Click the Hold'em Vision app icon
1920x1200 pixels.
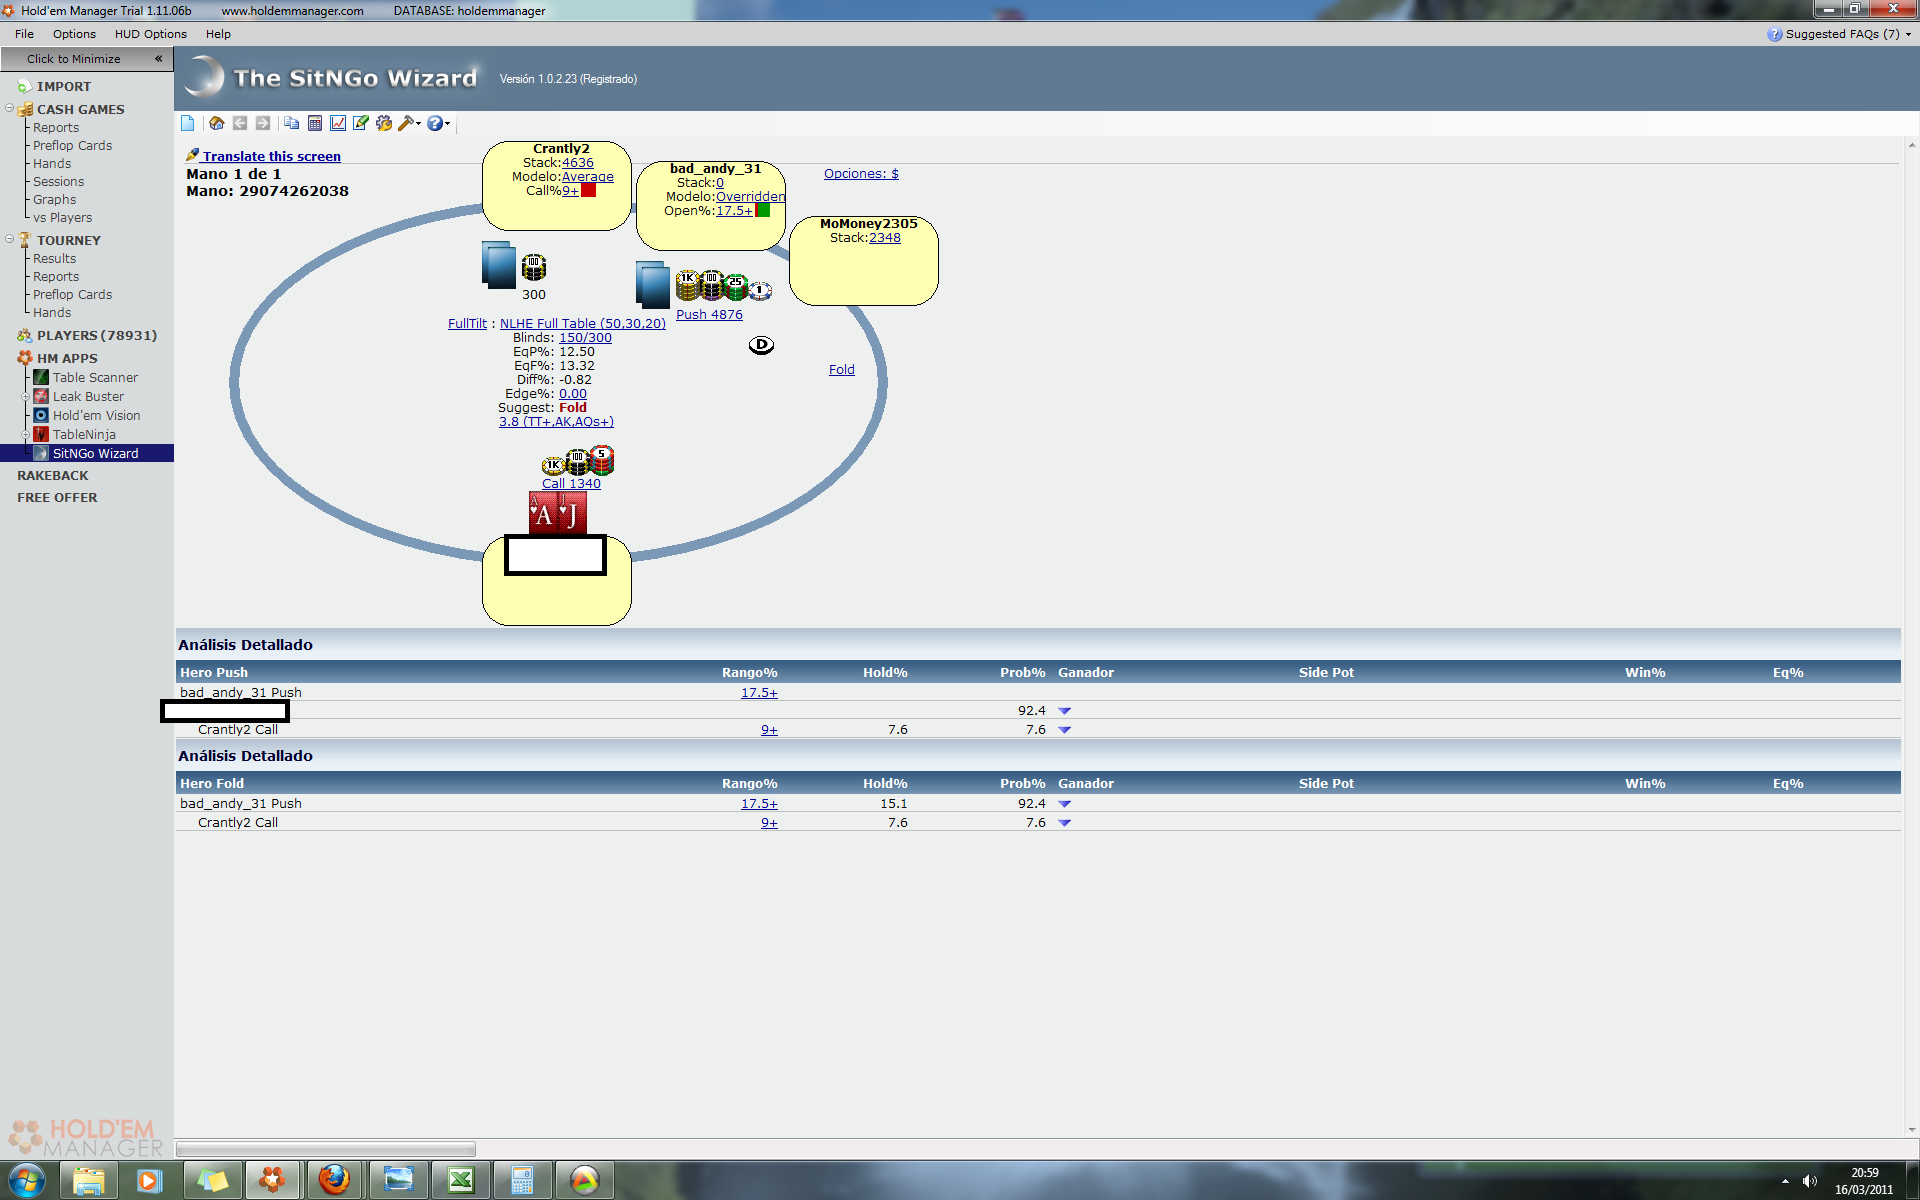[41, 415]
